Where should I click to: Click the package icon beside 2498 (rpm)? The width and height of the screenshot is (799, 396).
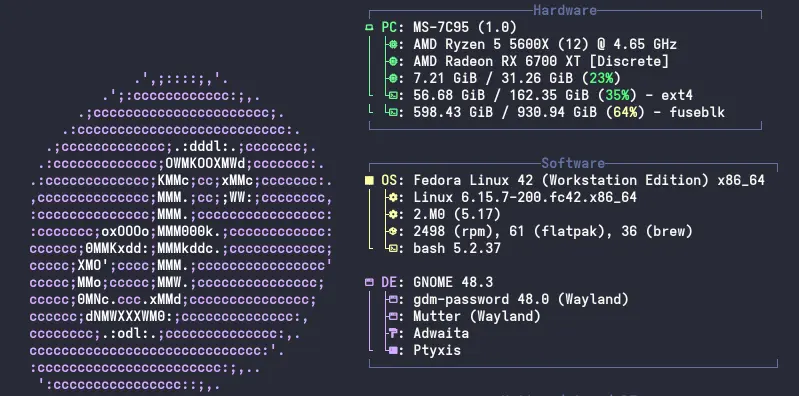[x=393, y=231]
